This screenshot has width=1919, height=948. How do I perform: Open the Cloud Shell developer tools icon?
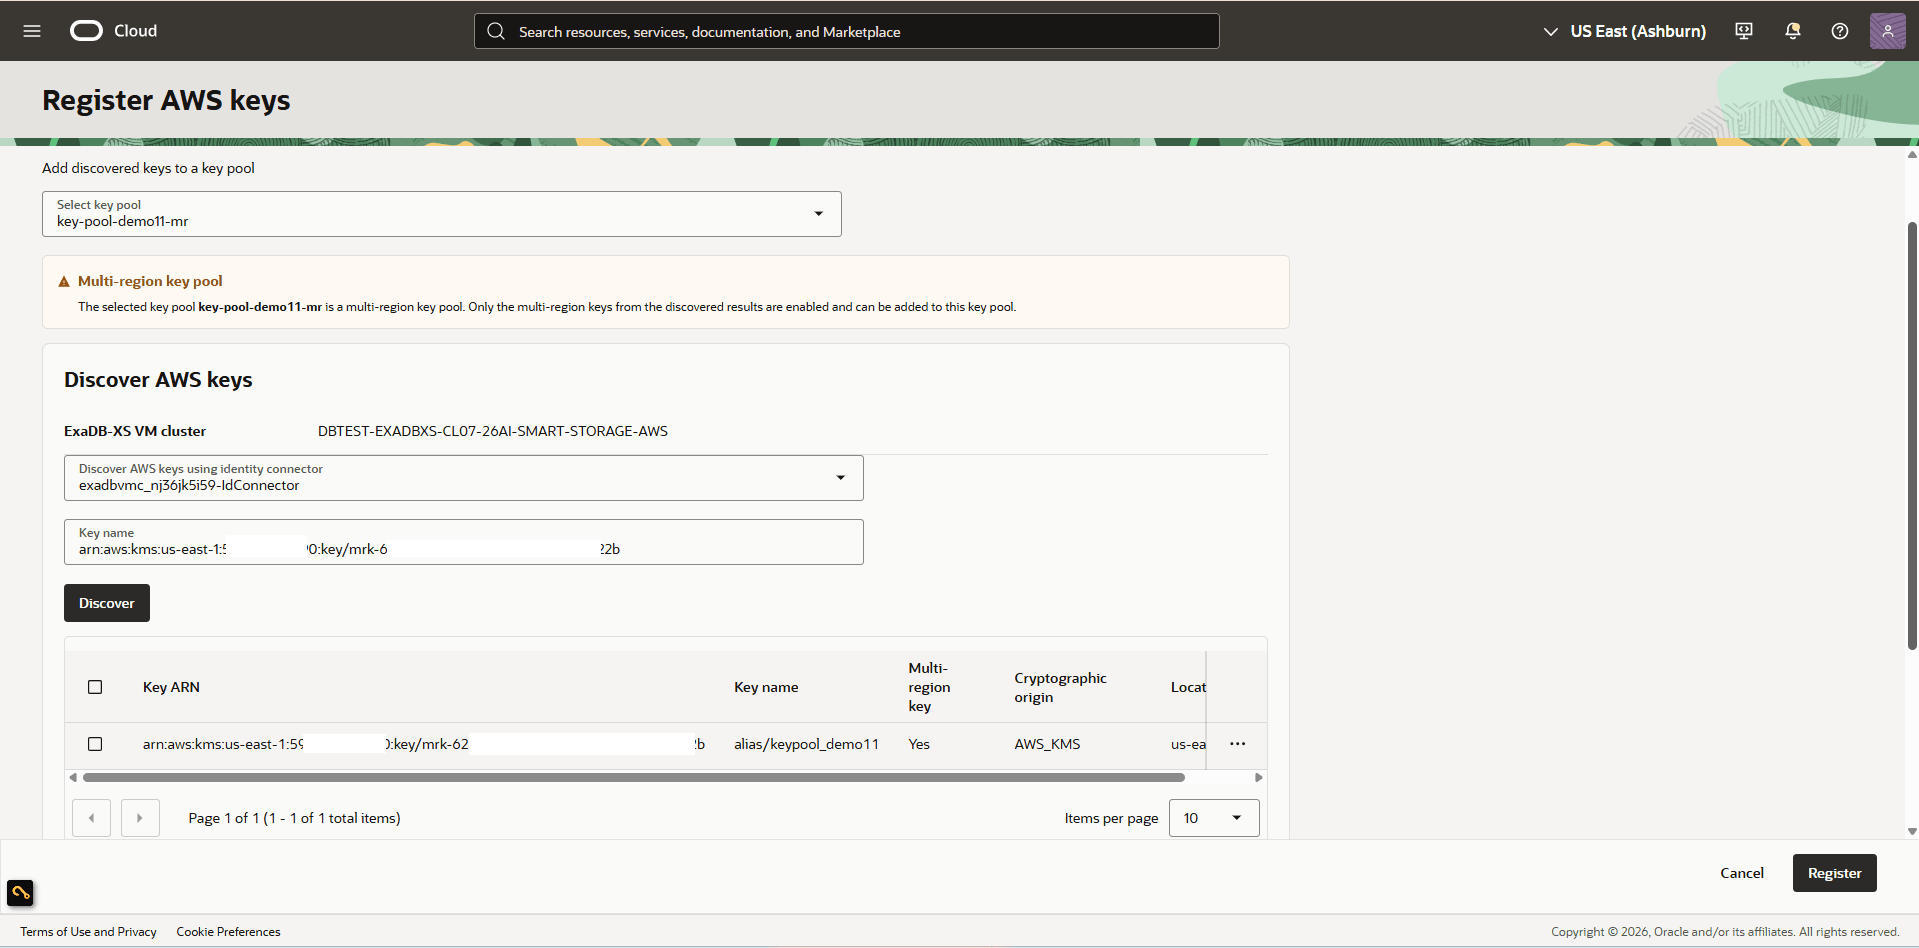[1744, 31]
